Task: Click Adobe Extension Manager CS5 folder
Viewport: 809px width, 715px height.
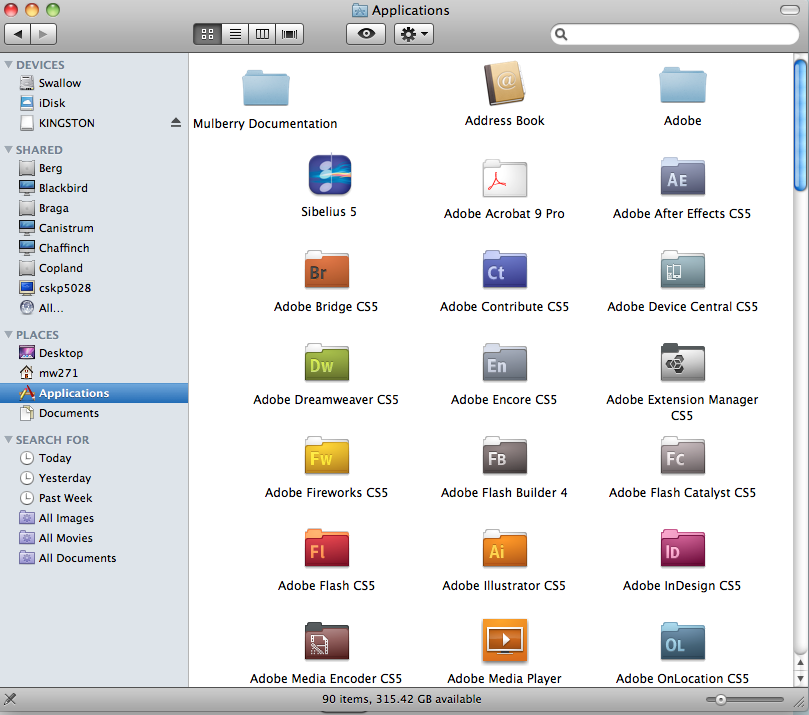Action: point(683,362)
